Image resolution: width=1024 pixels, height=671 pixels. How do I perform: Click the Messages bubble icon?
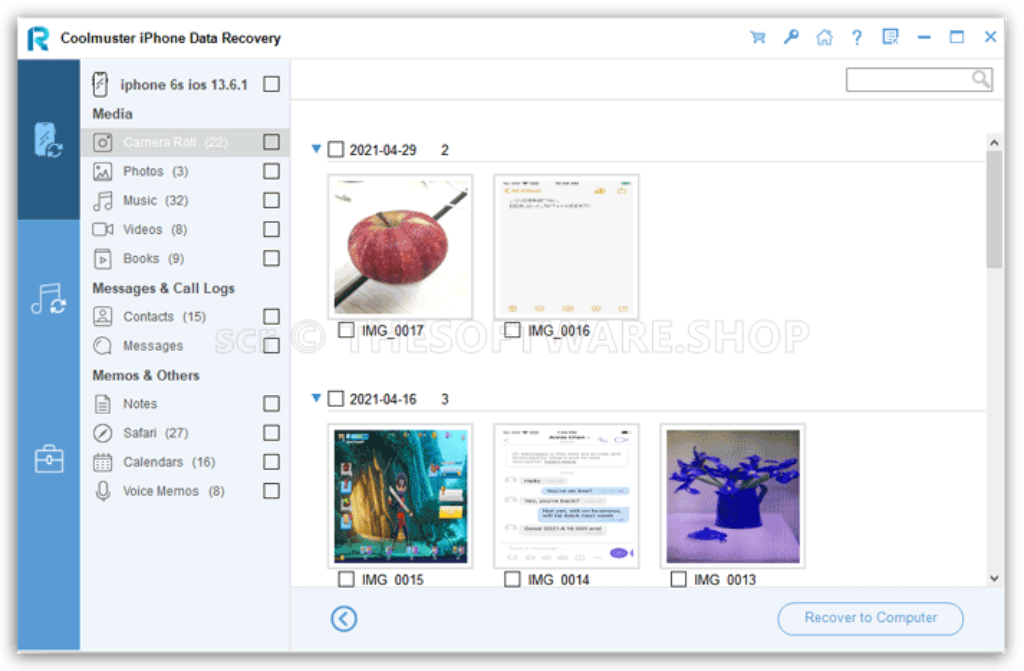103,346
